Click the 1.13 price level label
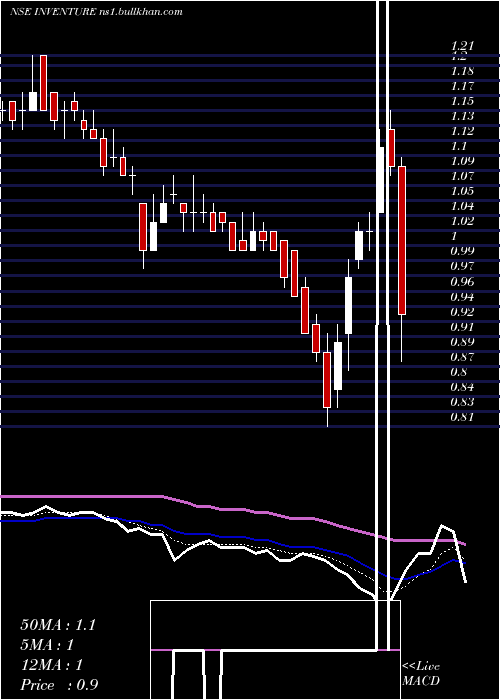Screen dimensions: 500x700 click(x=462, y=116)
